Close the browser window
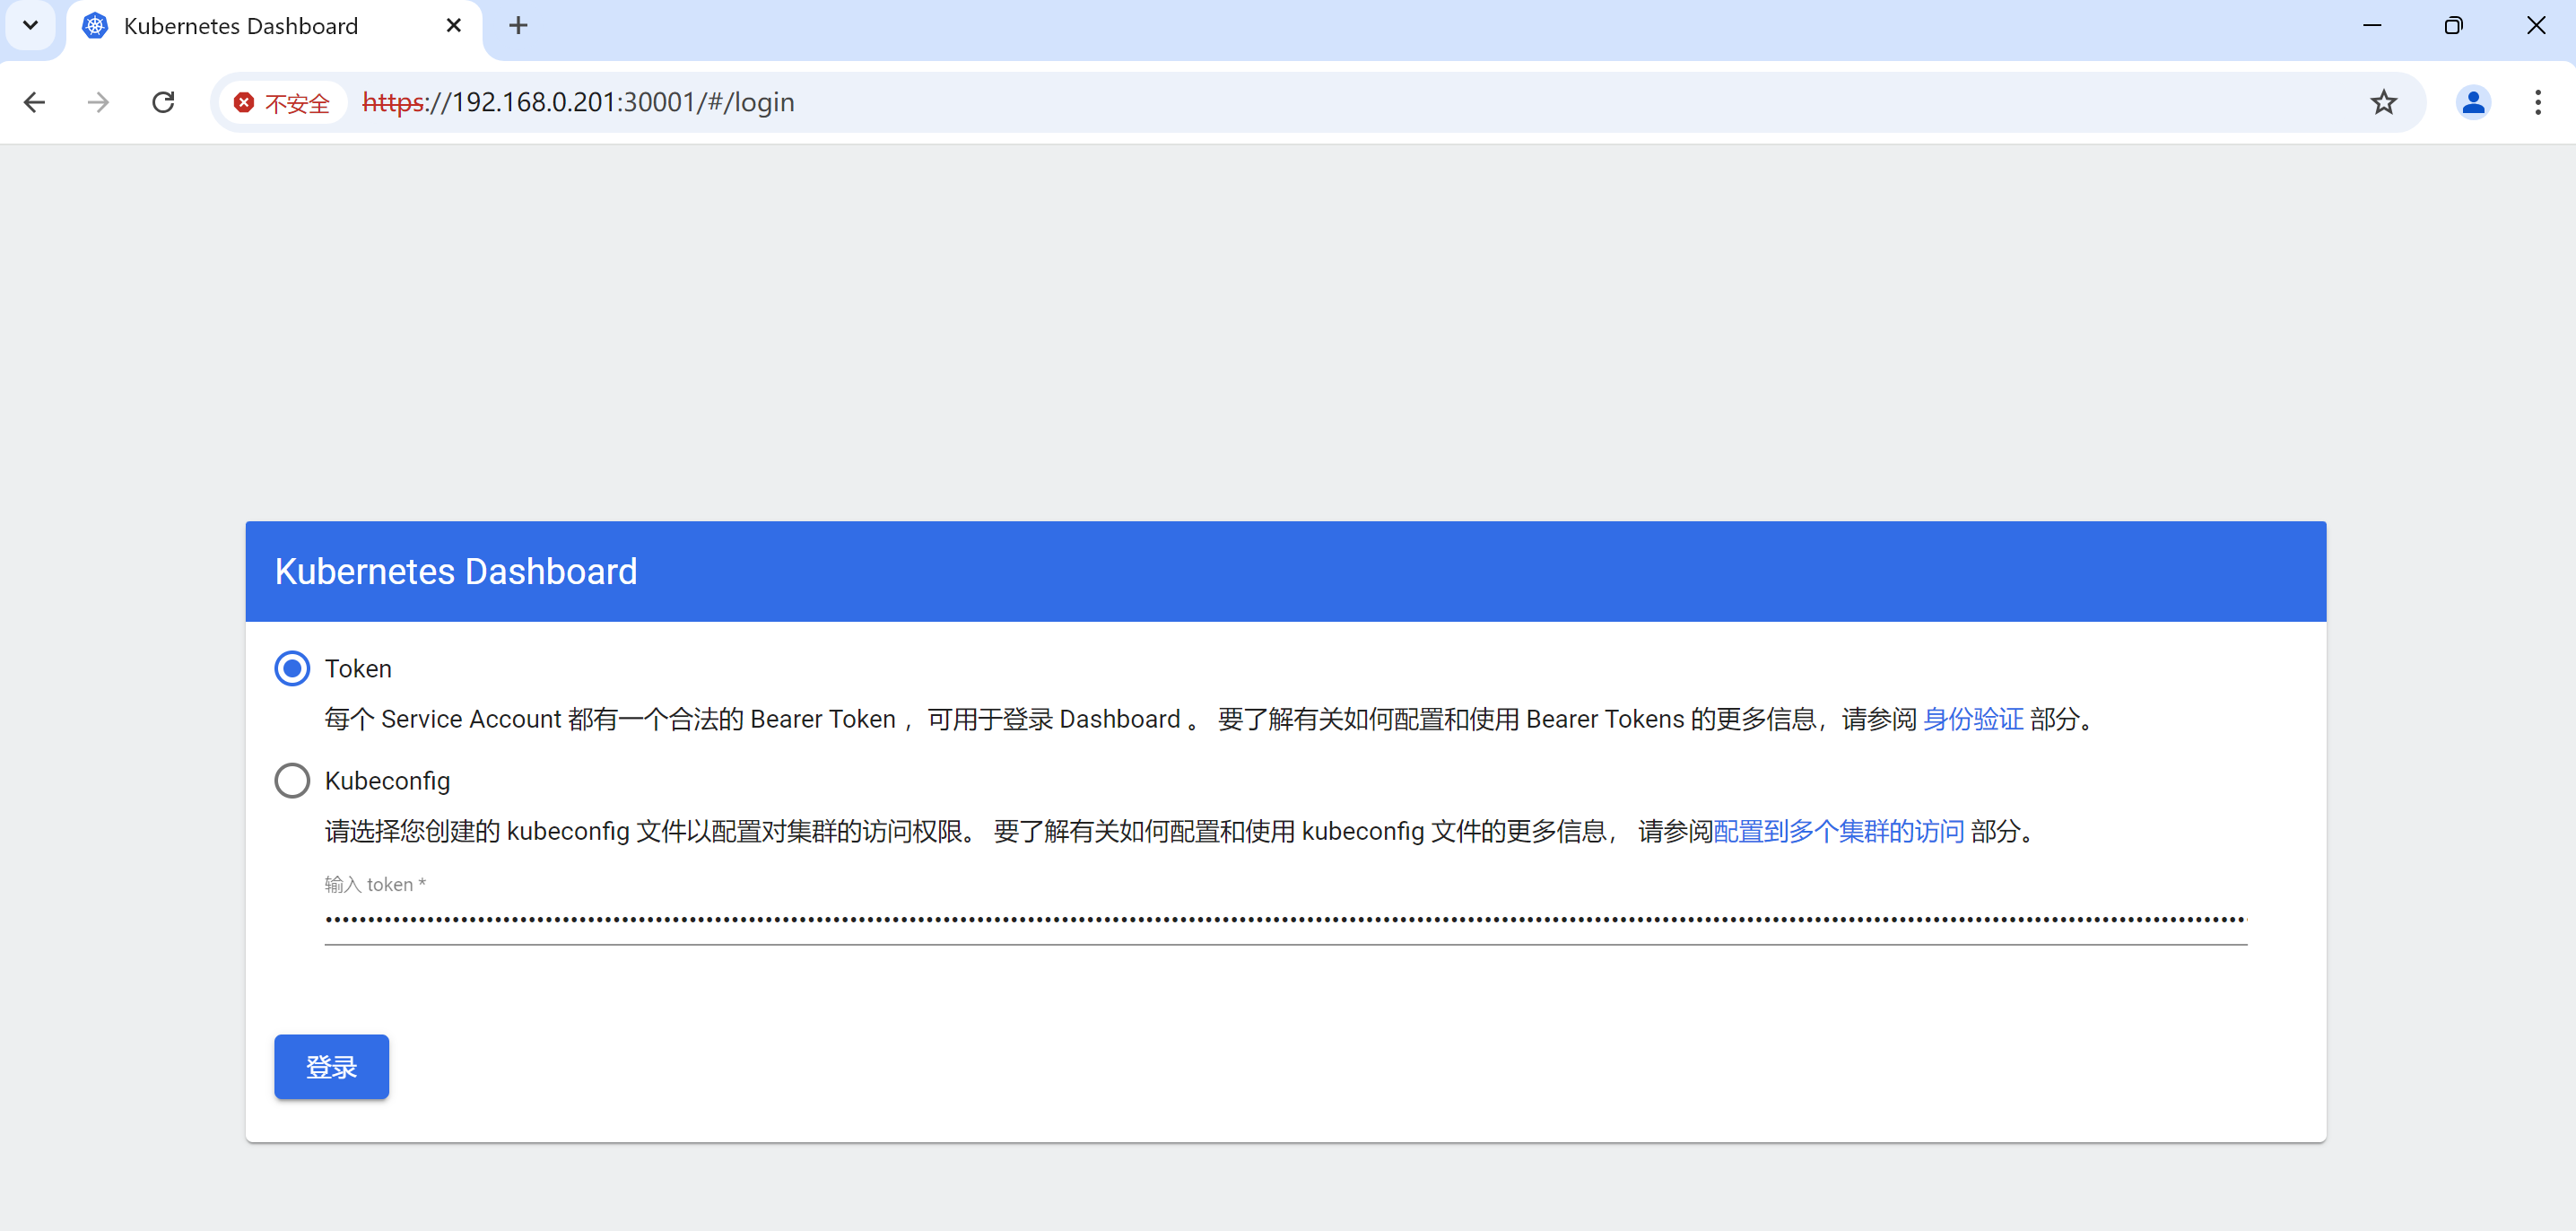 pos(2536,26)
